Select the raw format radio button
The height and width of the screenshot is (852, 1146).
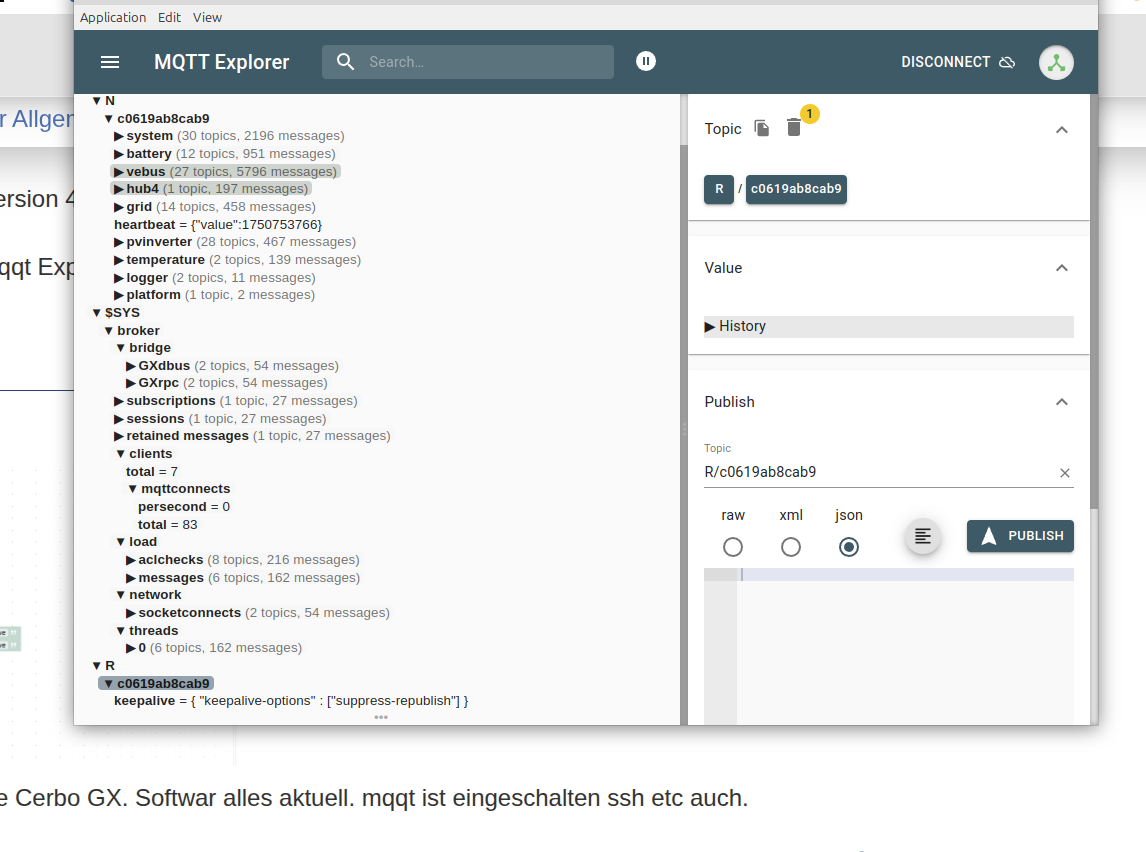(733, 547)
